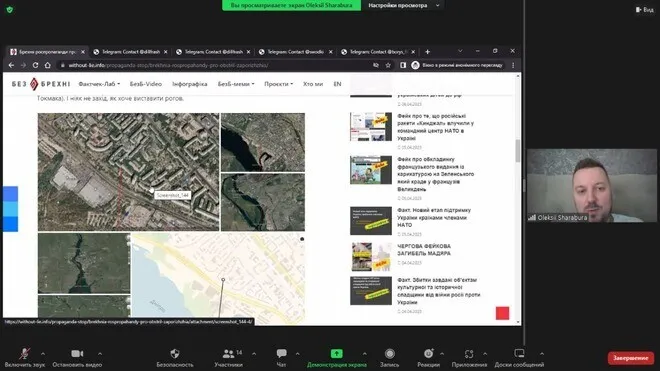Toggle stop video camera button
660x371 pixels.
point(77,354)
